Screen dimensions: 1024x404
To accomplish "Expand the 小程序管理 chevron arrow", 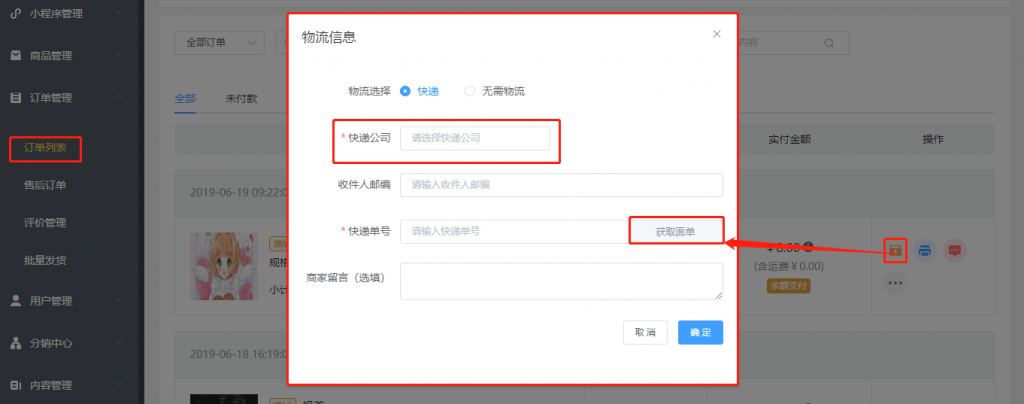I will coord(118,12).
